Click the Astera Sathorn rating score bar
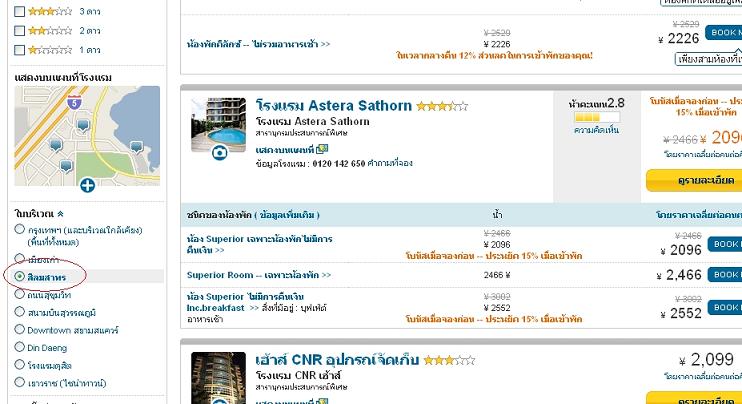Image resolution: width=742 pixels, height=404 pixels. (597, 117)
